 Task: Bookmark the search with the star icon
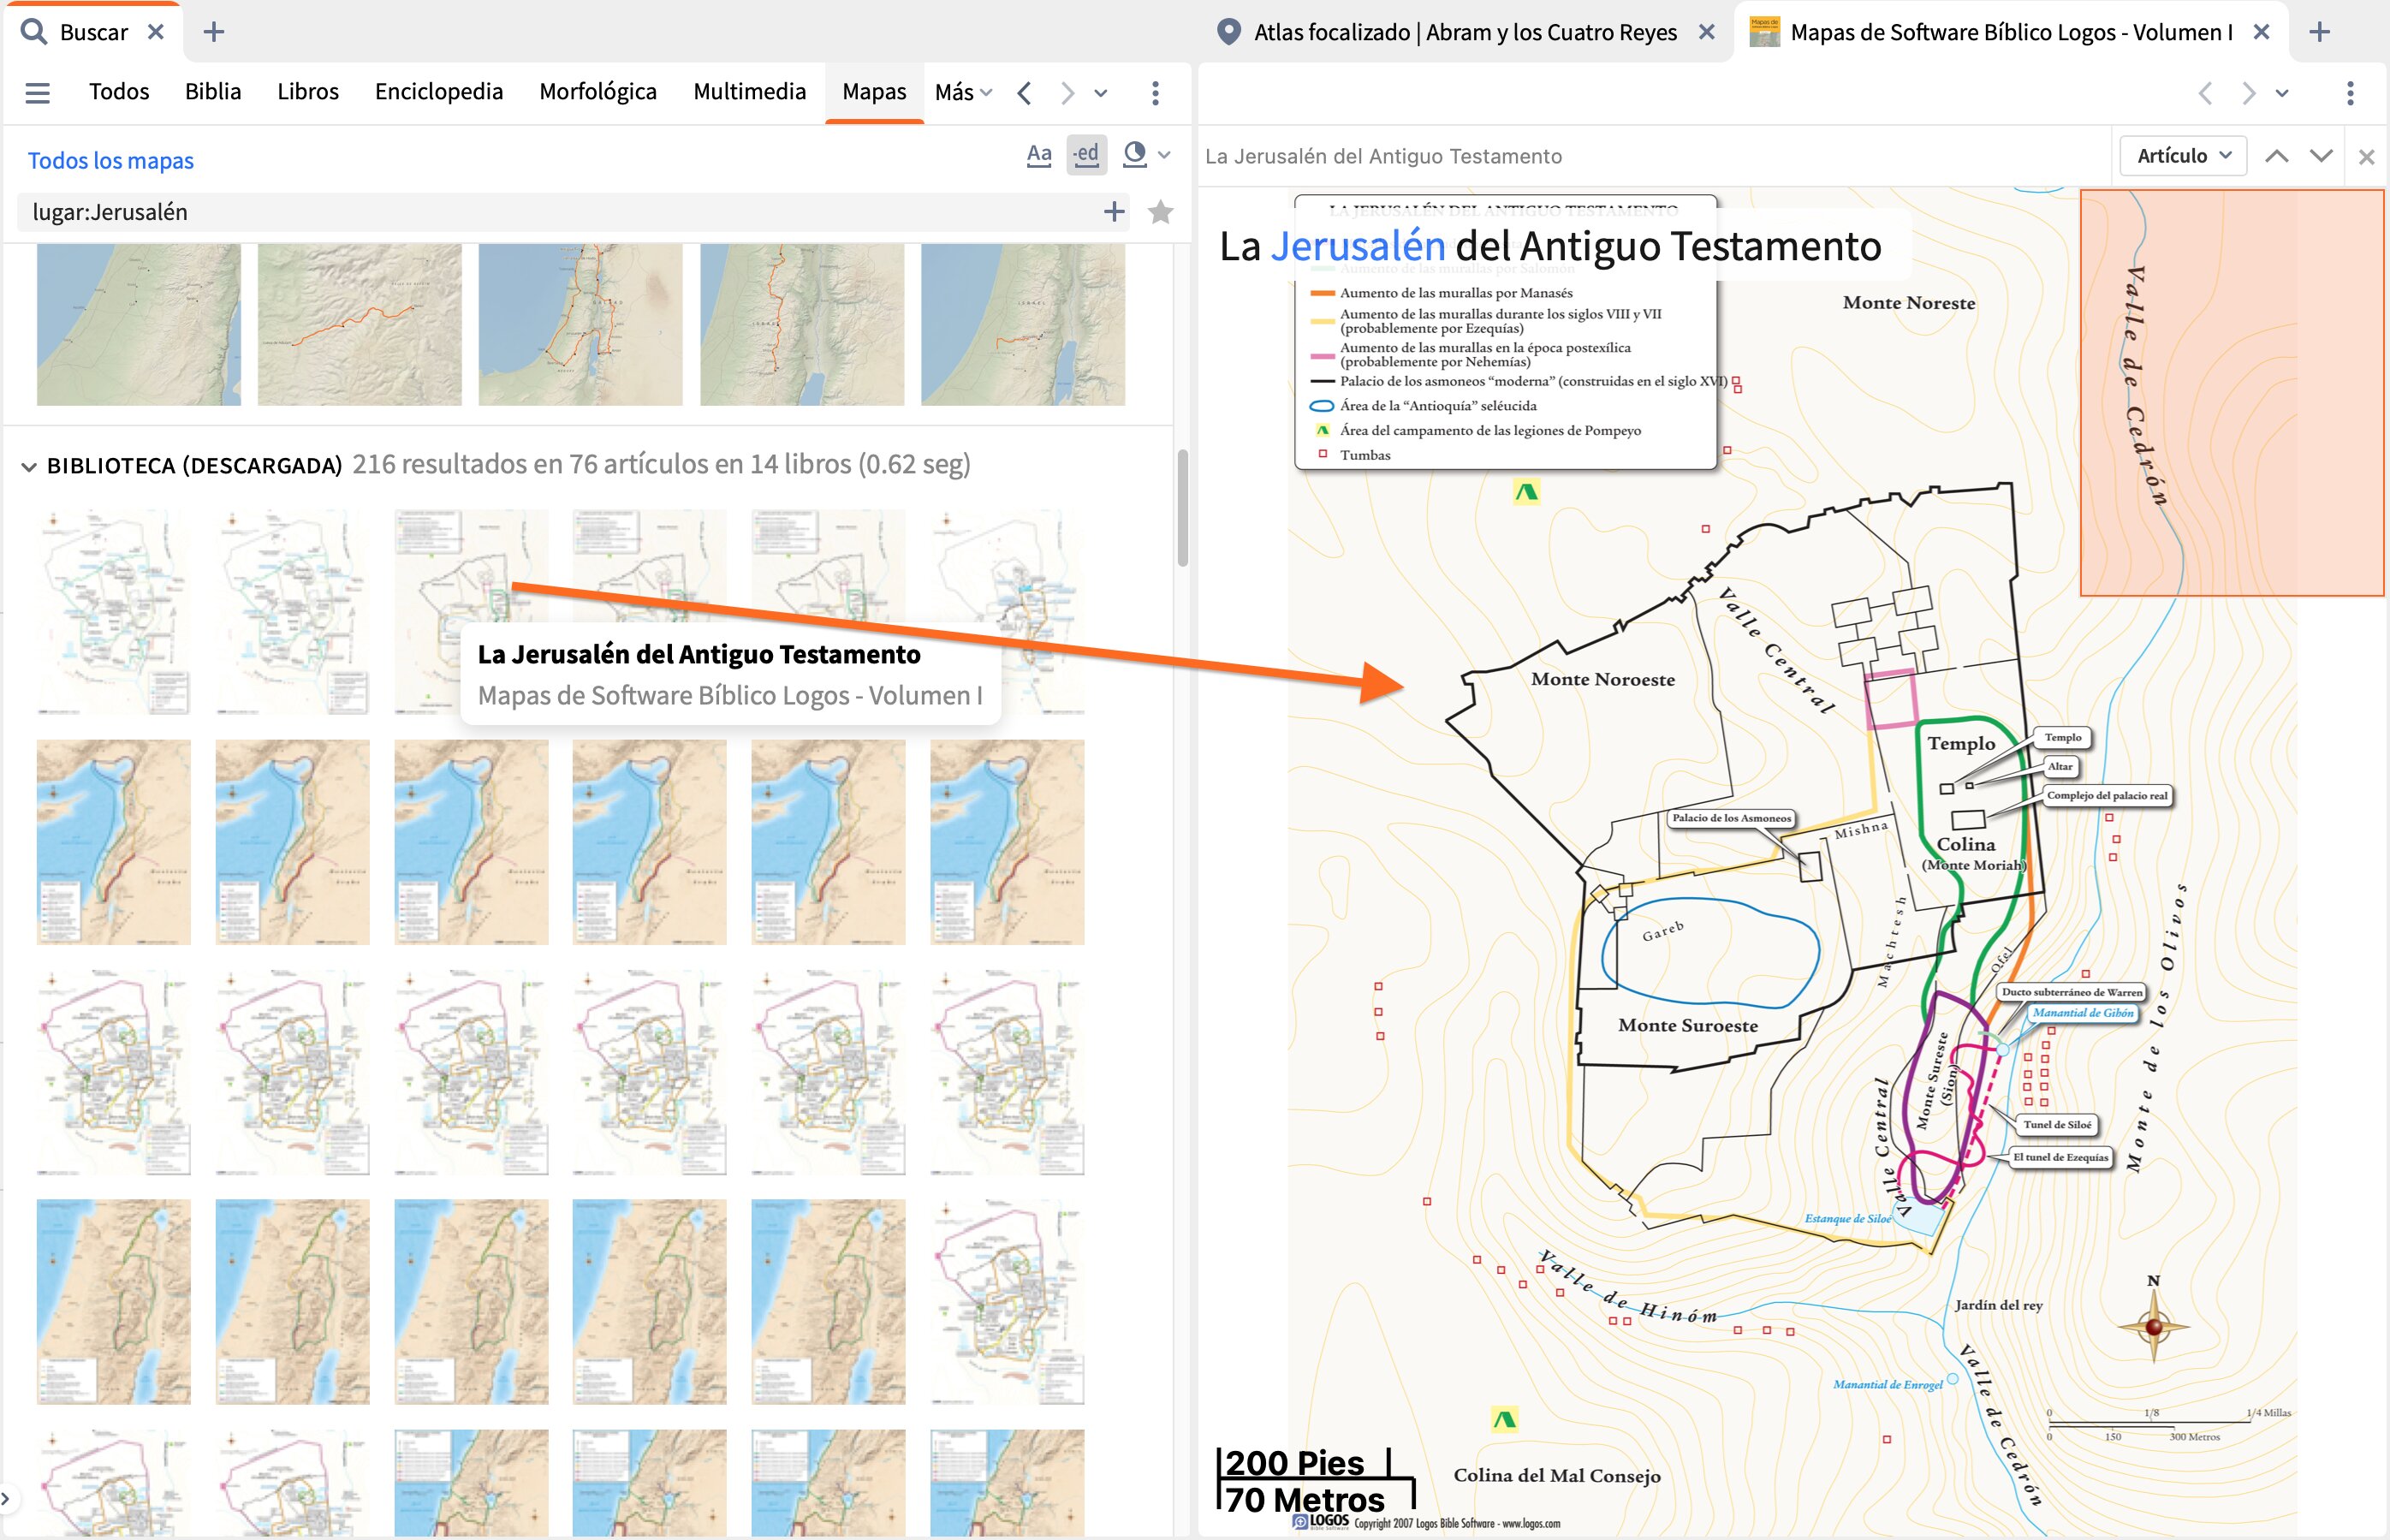coord(1160,212)
